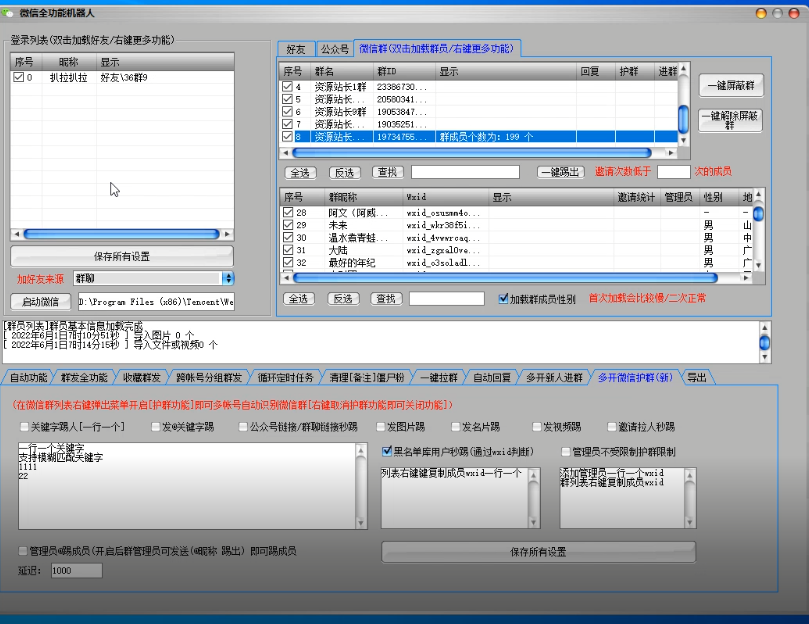
Task: Open the 导出 tab
Action: click(697, 378)
